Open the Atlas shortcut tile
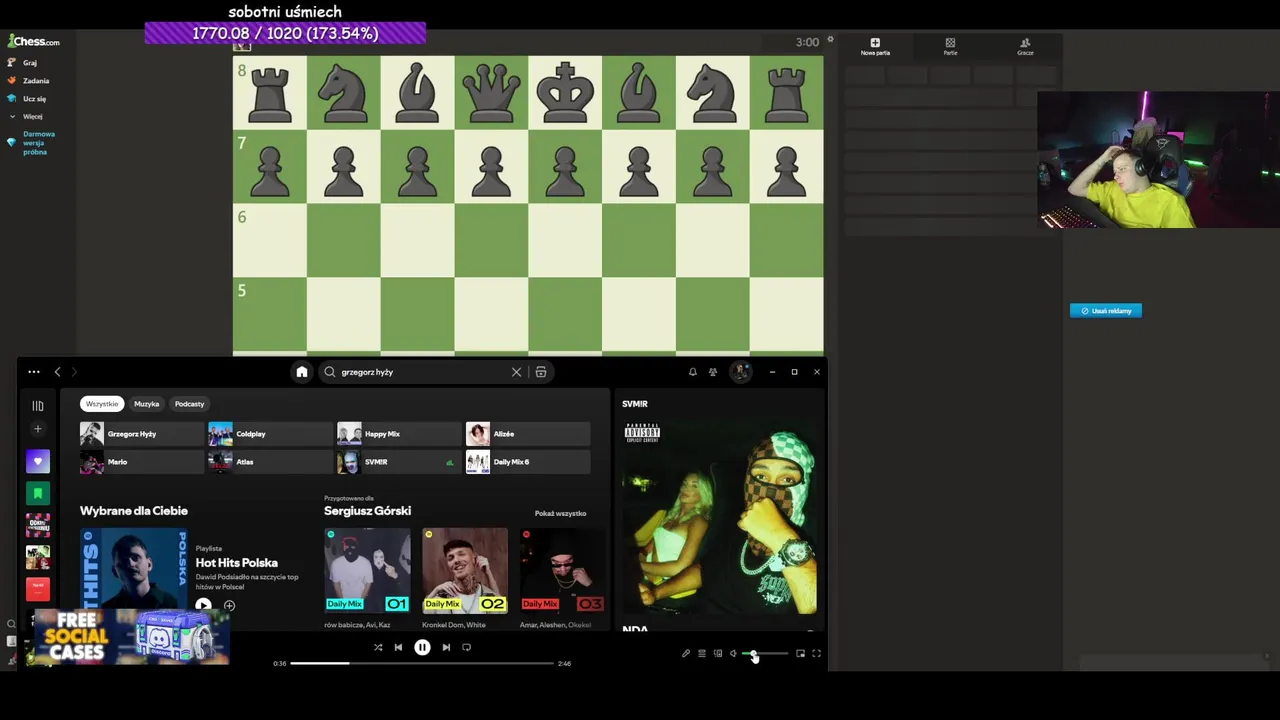Viewport: 1280px width, 720px height. click(270, 462)
